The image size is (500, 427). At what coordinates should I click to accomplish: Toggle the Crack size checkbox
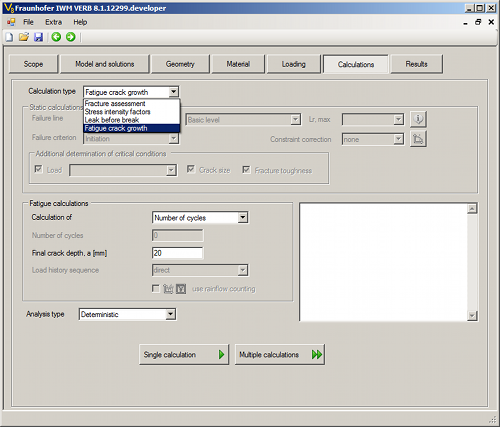[x=191, y=169]
